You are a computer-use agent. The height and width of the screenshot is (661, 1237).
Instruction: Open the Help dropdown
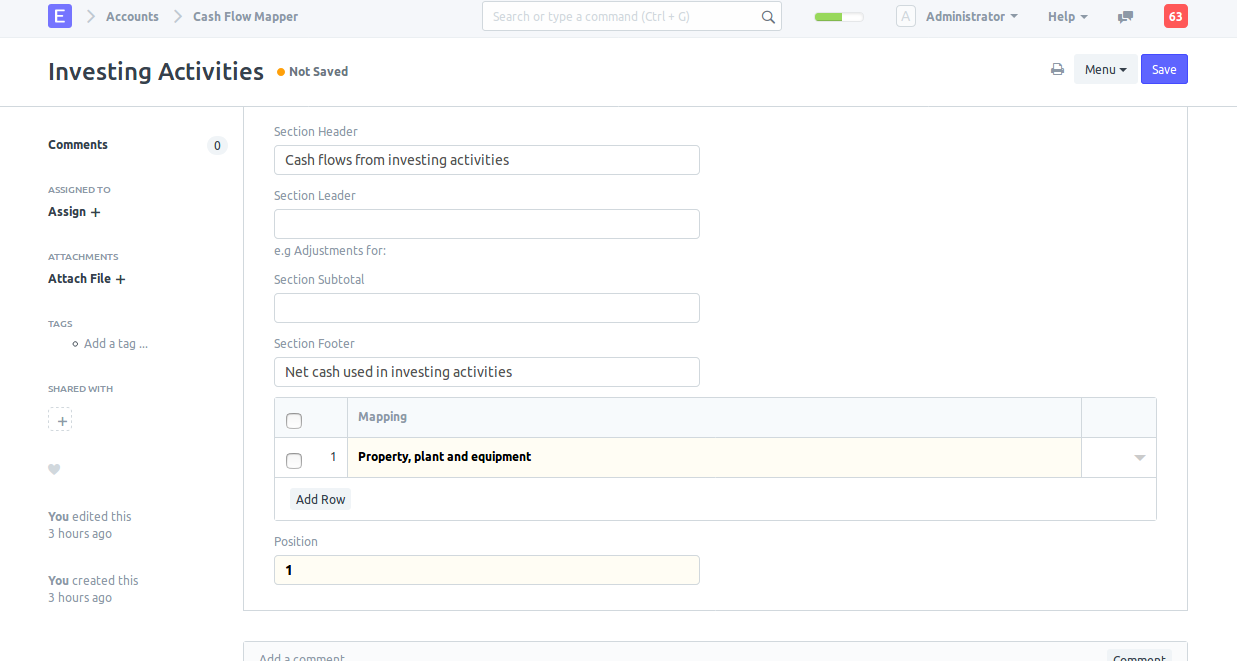coord(1067,17)
